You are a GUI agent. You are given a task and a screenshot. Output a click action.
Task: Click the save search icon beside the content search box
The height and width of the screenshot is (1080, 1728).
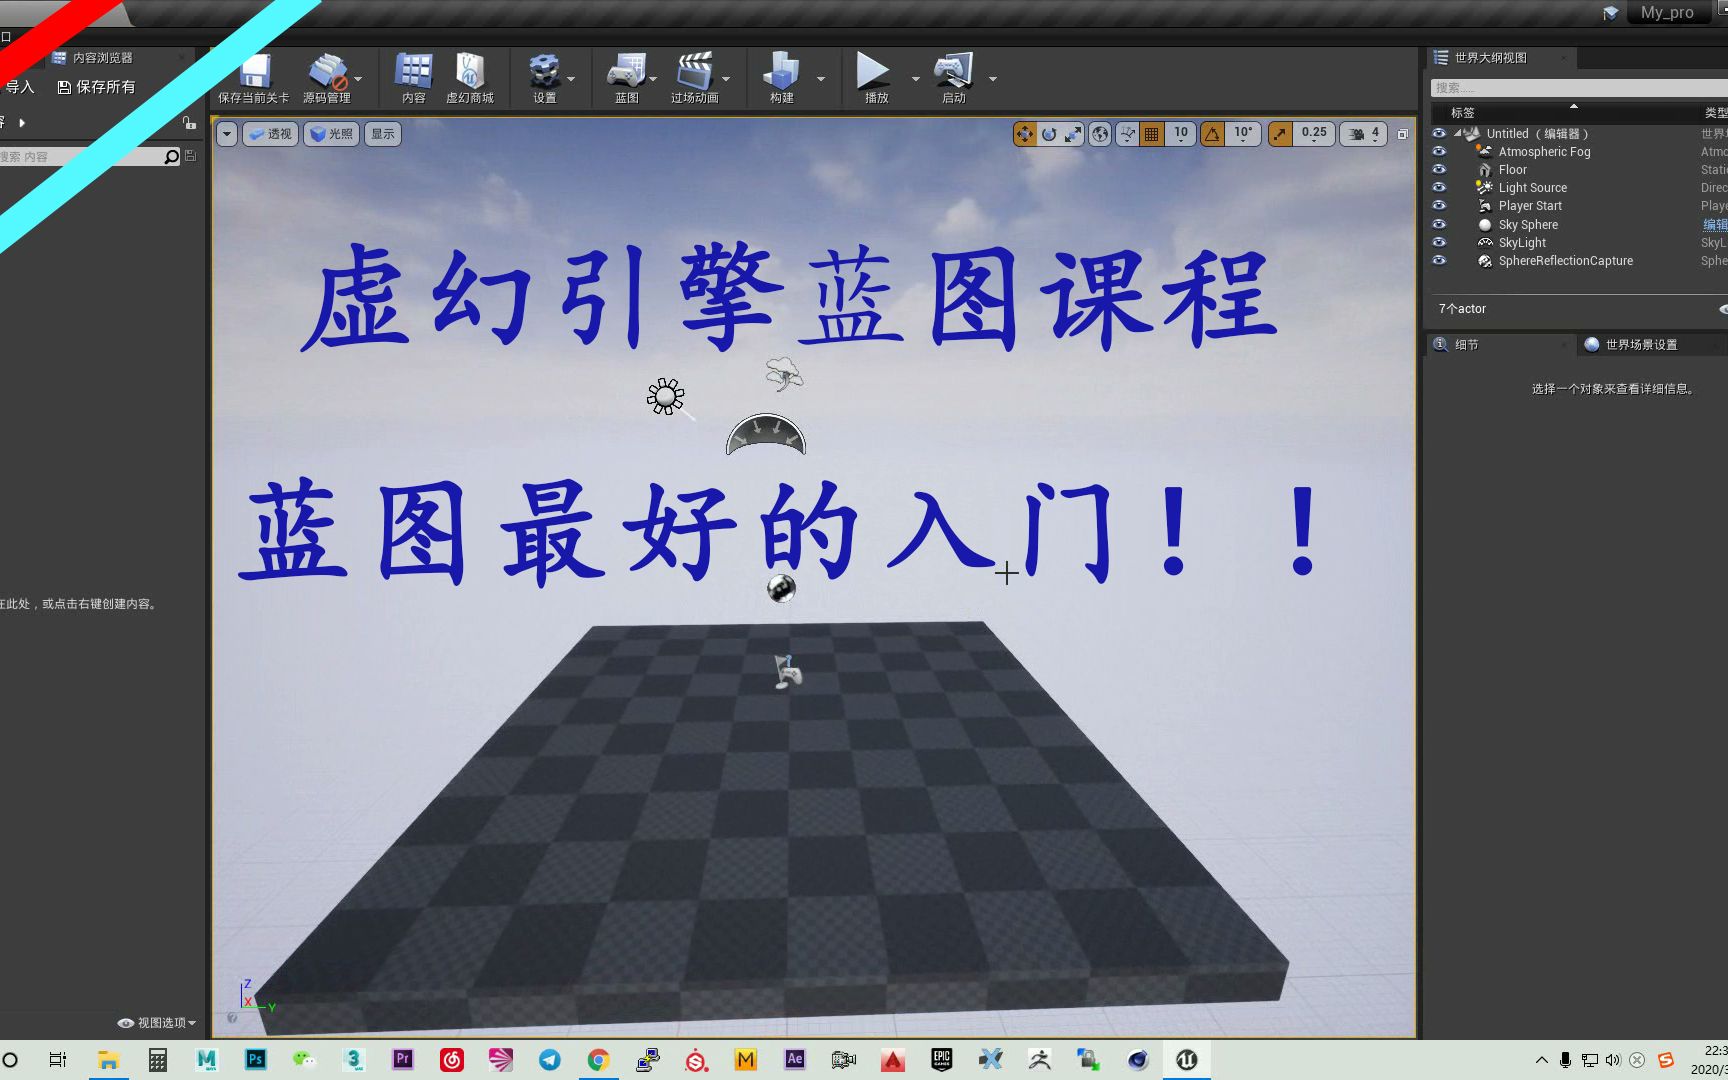tap(191, 156)
